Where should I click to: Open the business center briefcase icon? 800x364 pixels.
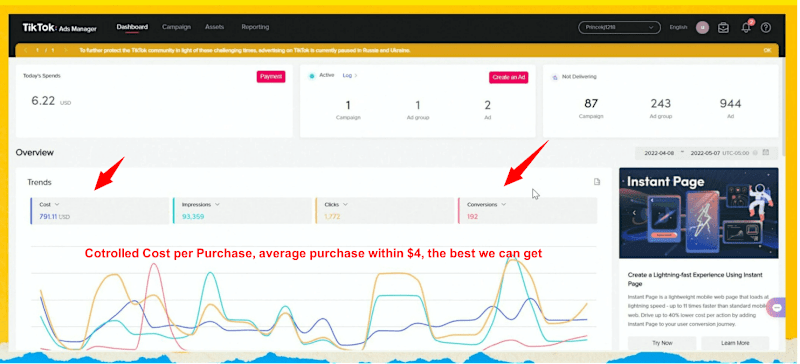pyautogui.click(x=723, y=28)
